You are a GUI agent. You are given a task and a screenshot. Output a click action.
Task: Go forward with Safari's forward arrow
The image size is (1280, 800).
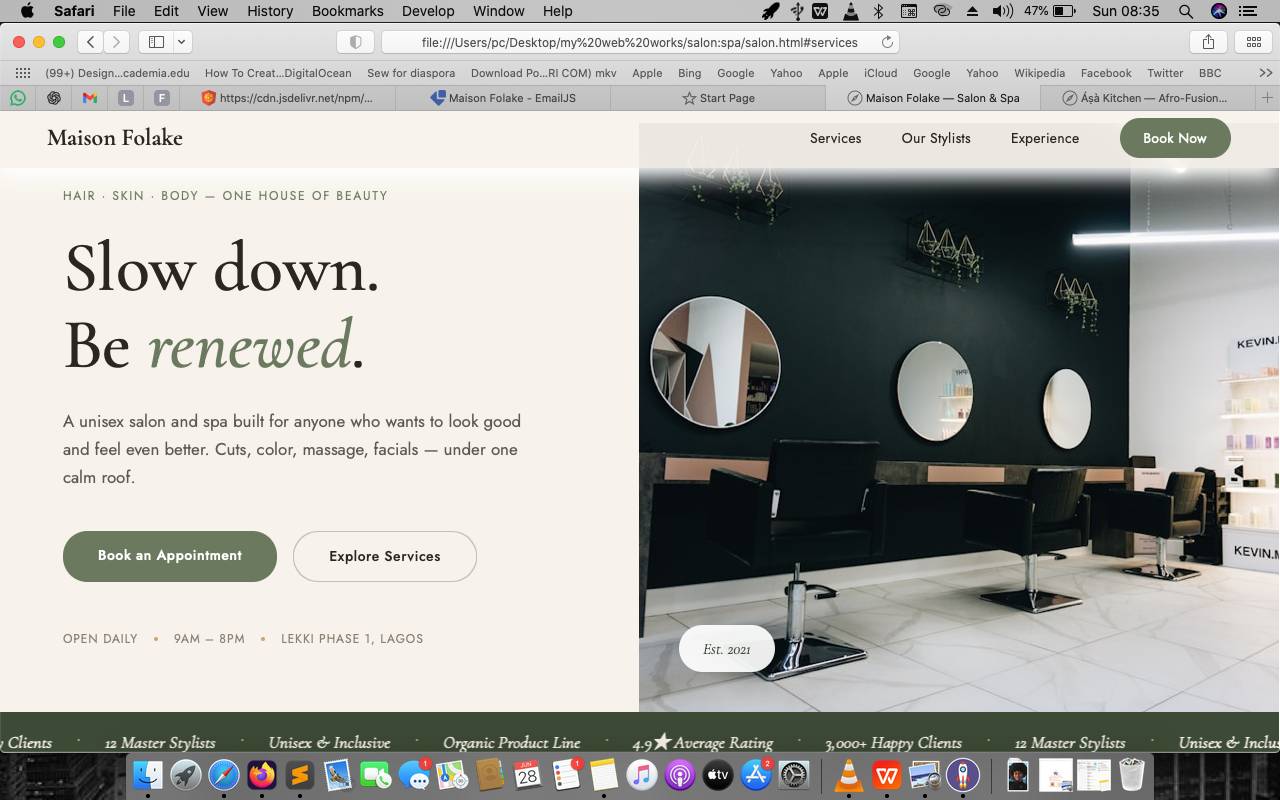116,42
